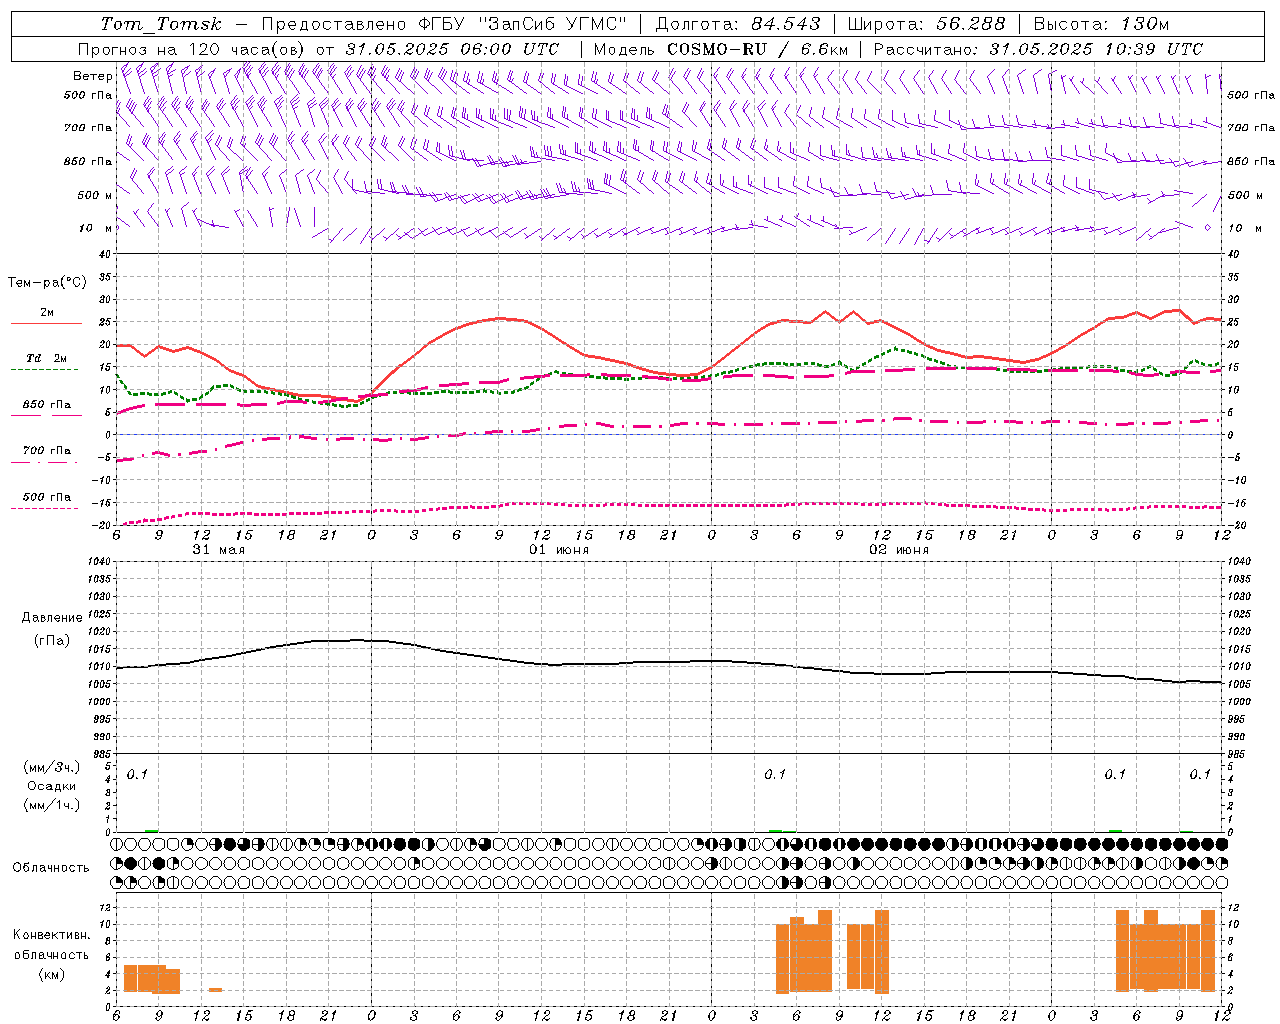Click the 31 мая date label
1280x1024 pixels.
218,550
